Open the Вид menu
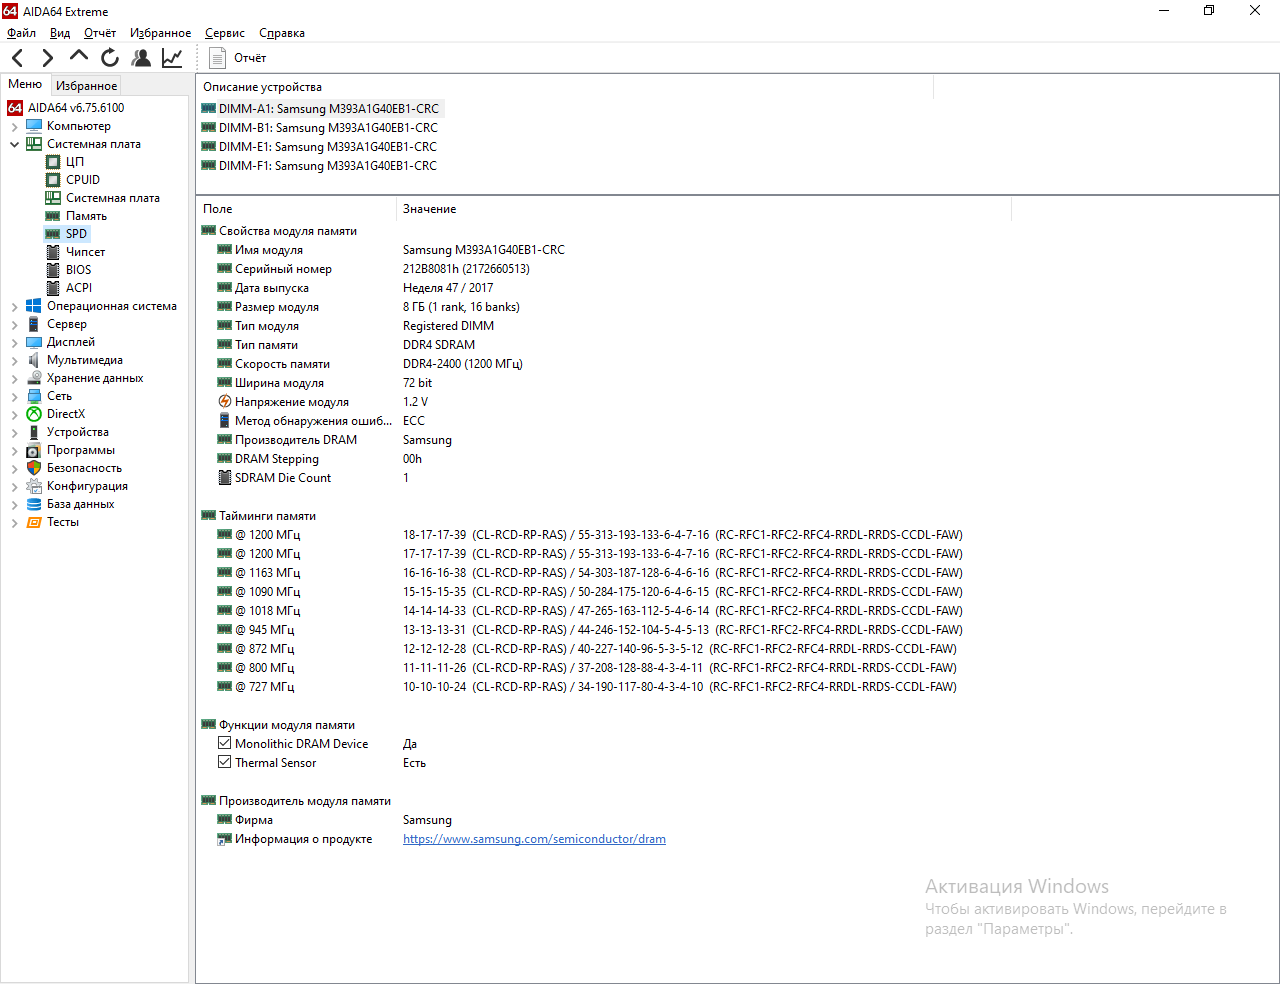Screen dimensions: 1280x984 click(60, 33)
